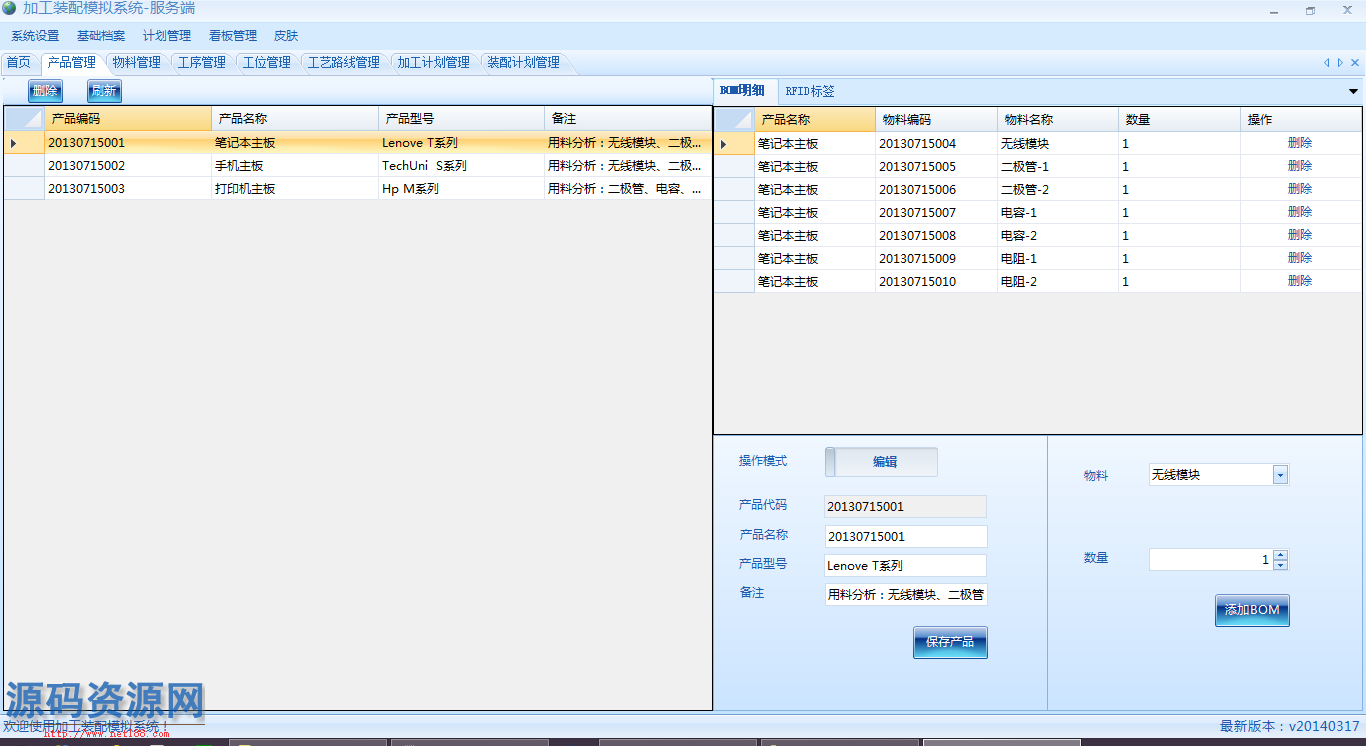The width and height of the screenshot is (1366, 746).
Task: Click the product grid select-all corner cell
Action: click(x=24, y=119)
